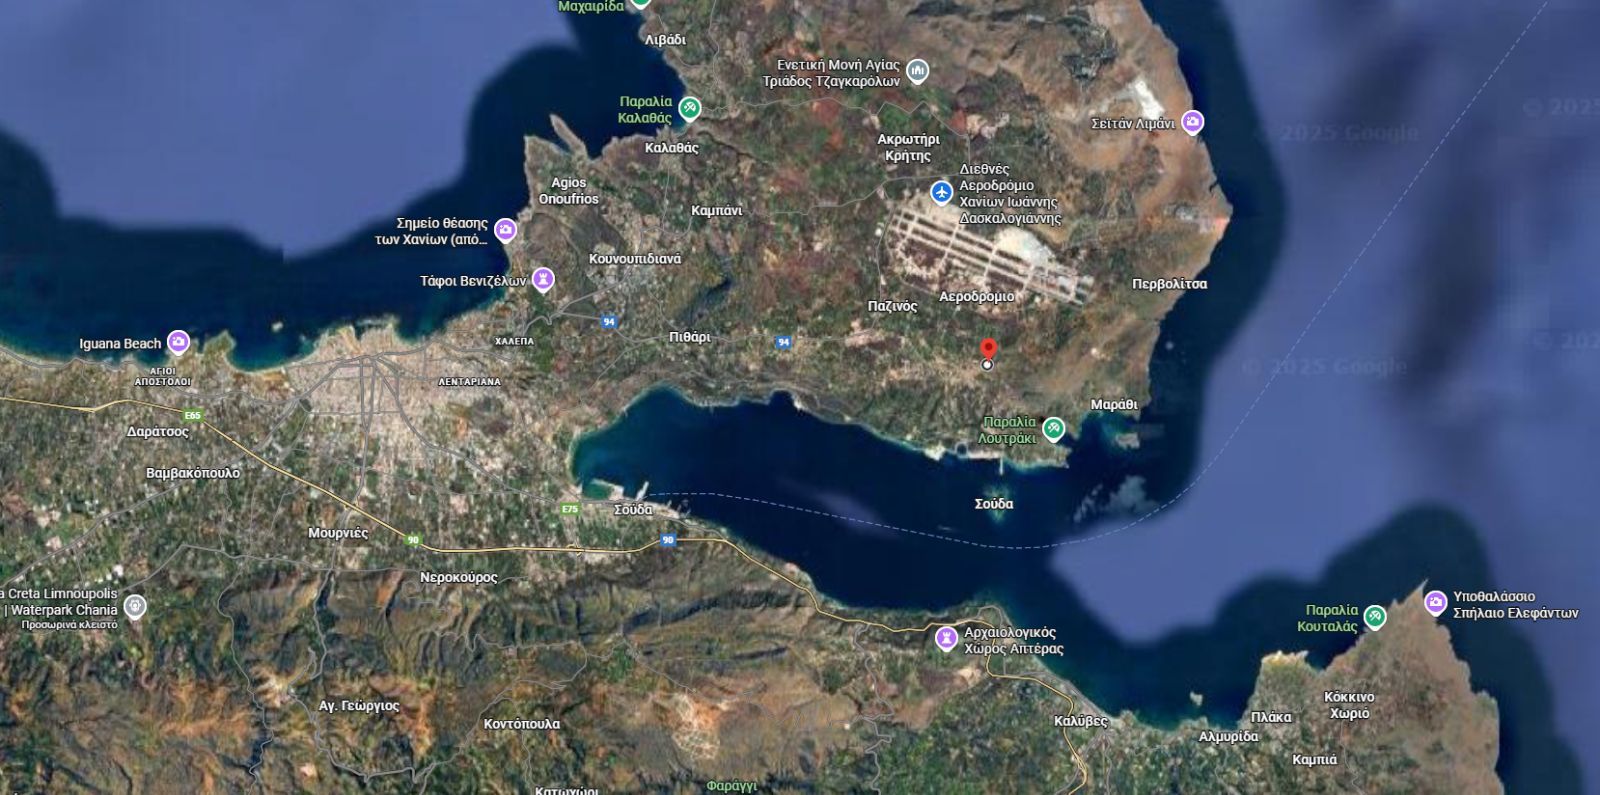
Task: Click the Κουνουπιδιανά place label
Action: pos(635,259)
